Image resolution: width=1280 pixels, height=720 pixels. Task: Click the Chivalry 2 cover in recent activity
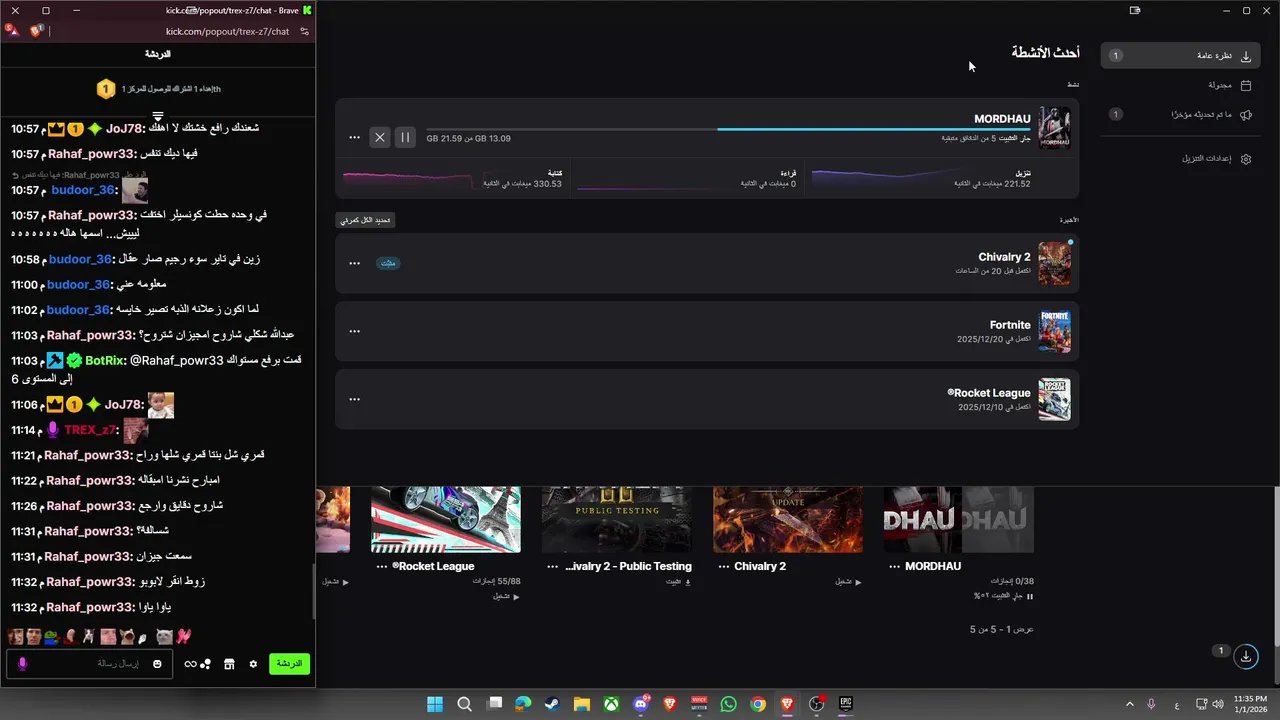point(1054,263)
